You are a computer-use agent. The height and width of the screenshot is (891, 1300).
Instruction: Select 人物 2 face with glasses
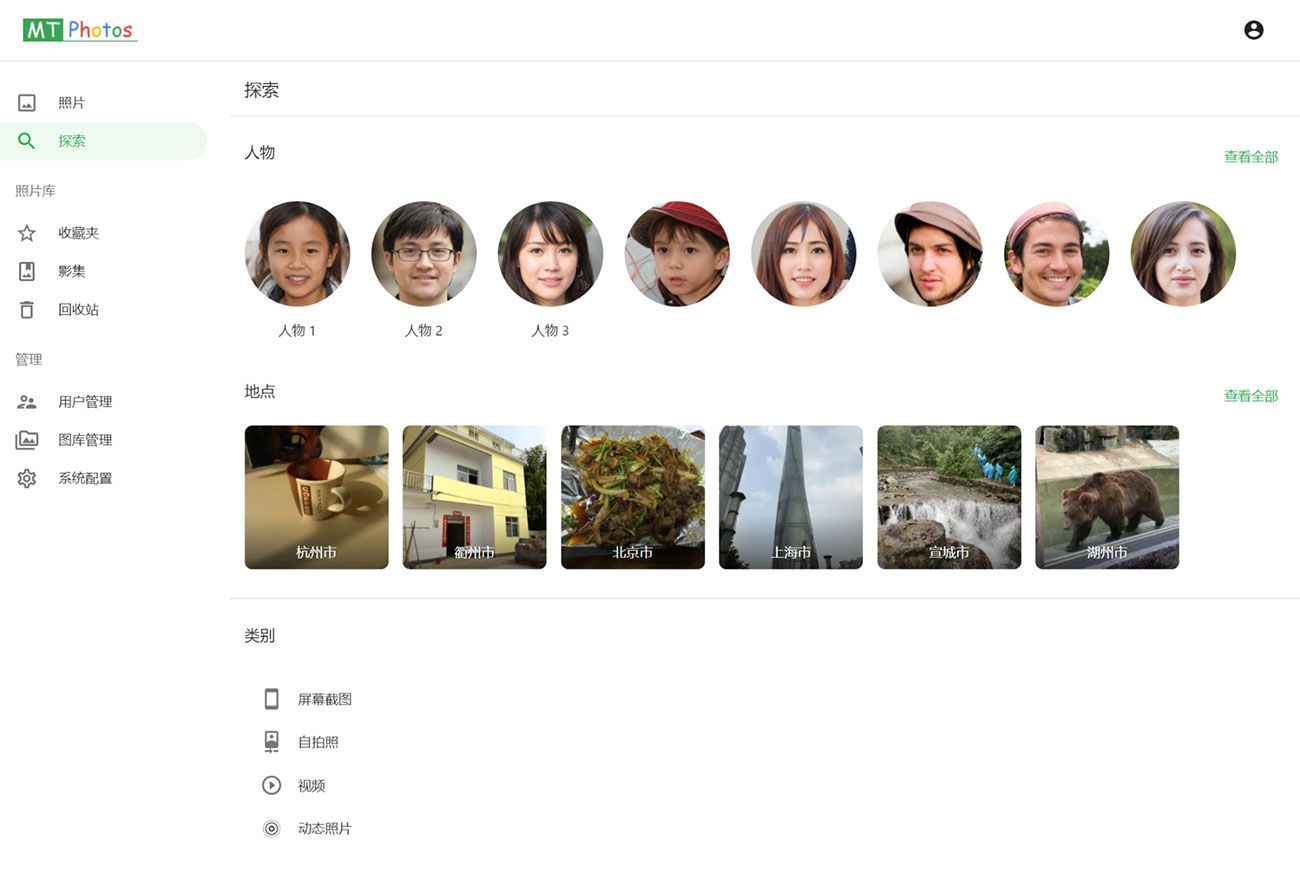(424, 254)
